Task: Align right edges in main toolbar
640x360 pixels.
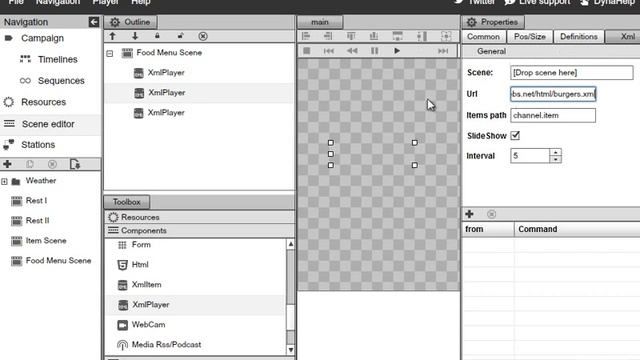Action: (328, 36)
